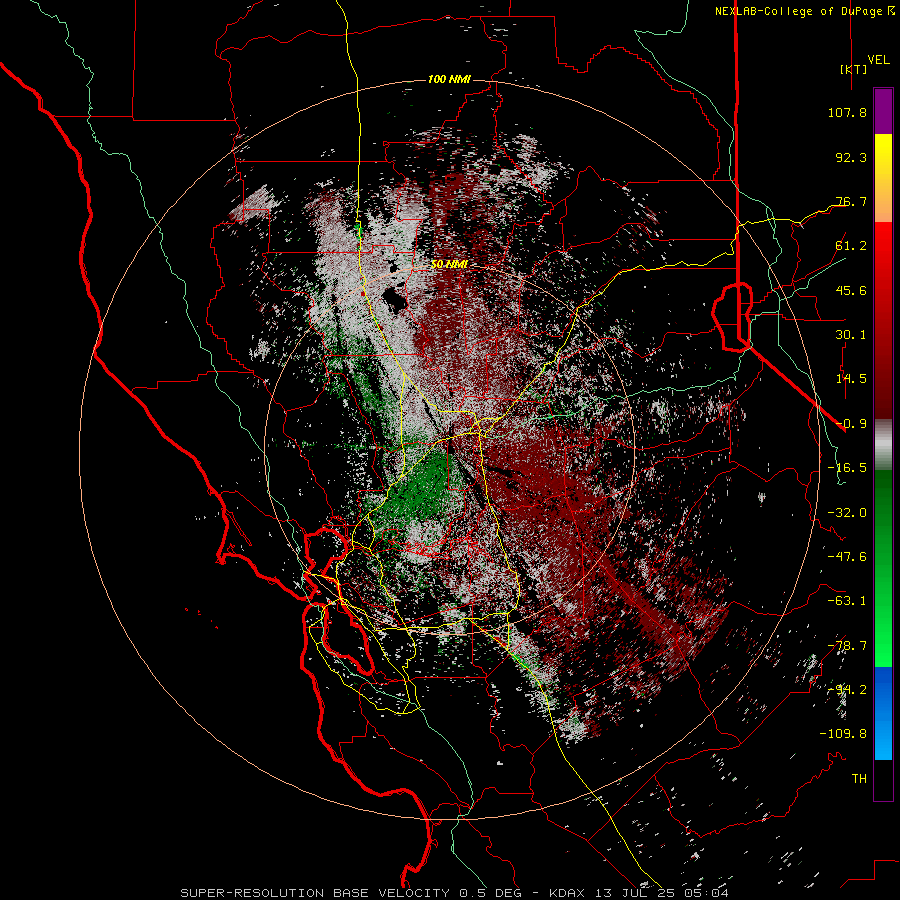Click the bright green color bar segment
The image size is (900, 900).
point(883,568)
